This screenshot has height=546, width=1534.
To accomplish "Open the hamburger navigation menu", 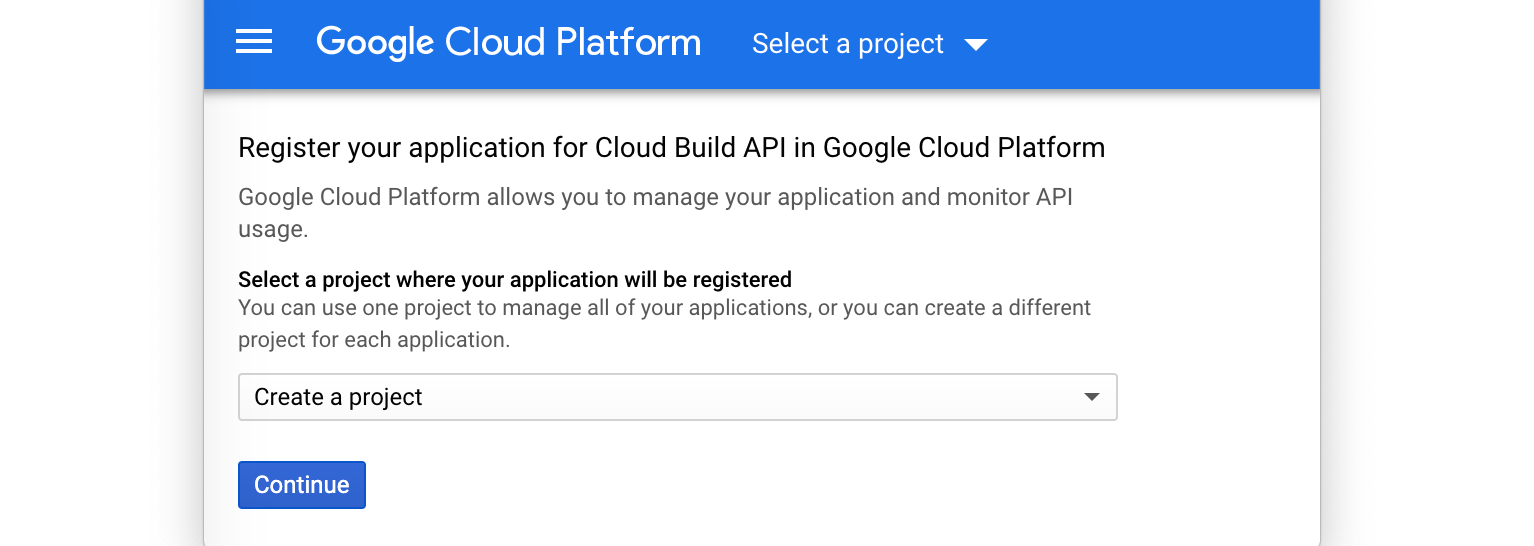I will [254, 42].
